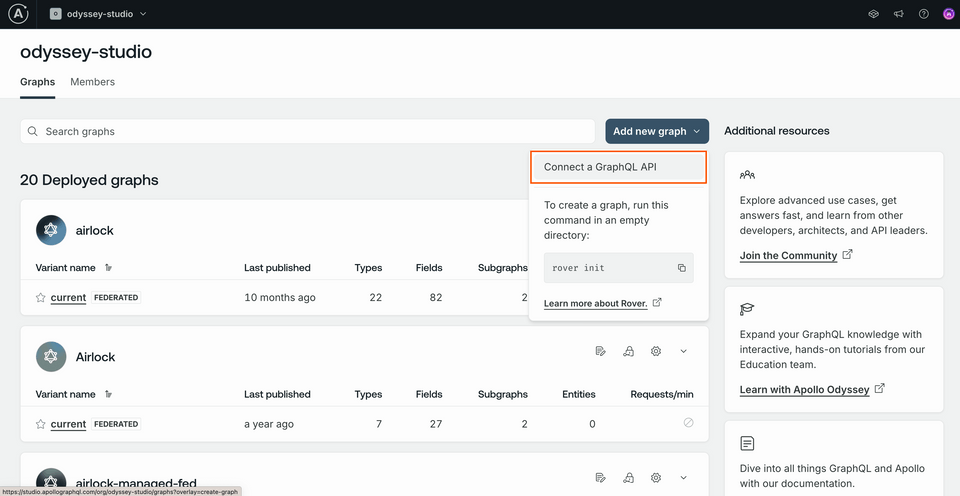
Task: Open the help question mark icon
Action: pyautogui.click(x=923, y=14)
